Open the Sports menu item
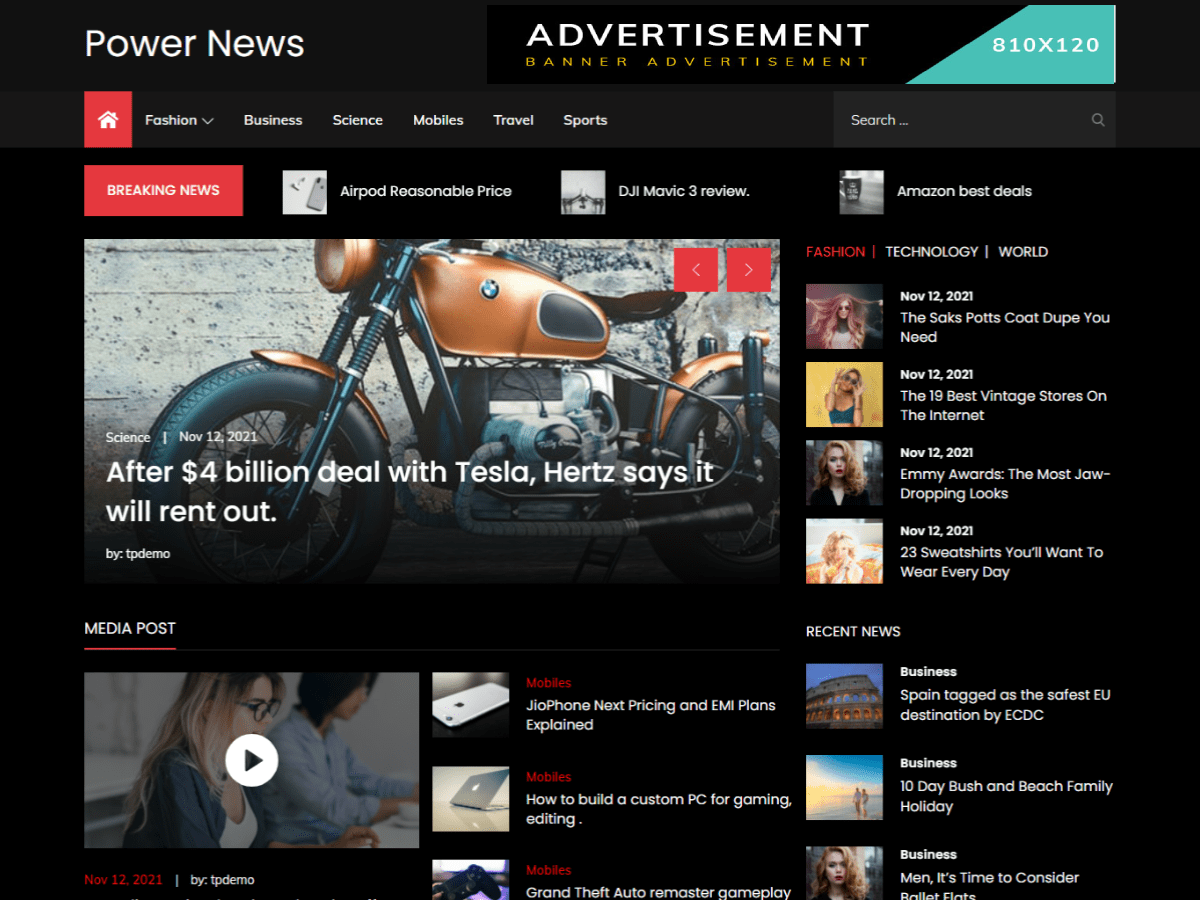 tap(585, 119)
